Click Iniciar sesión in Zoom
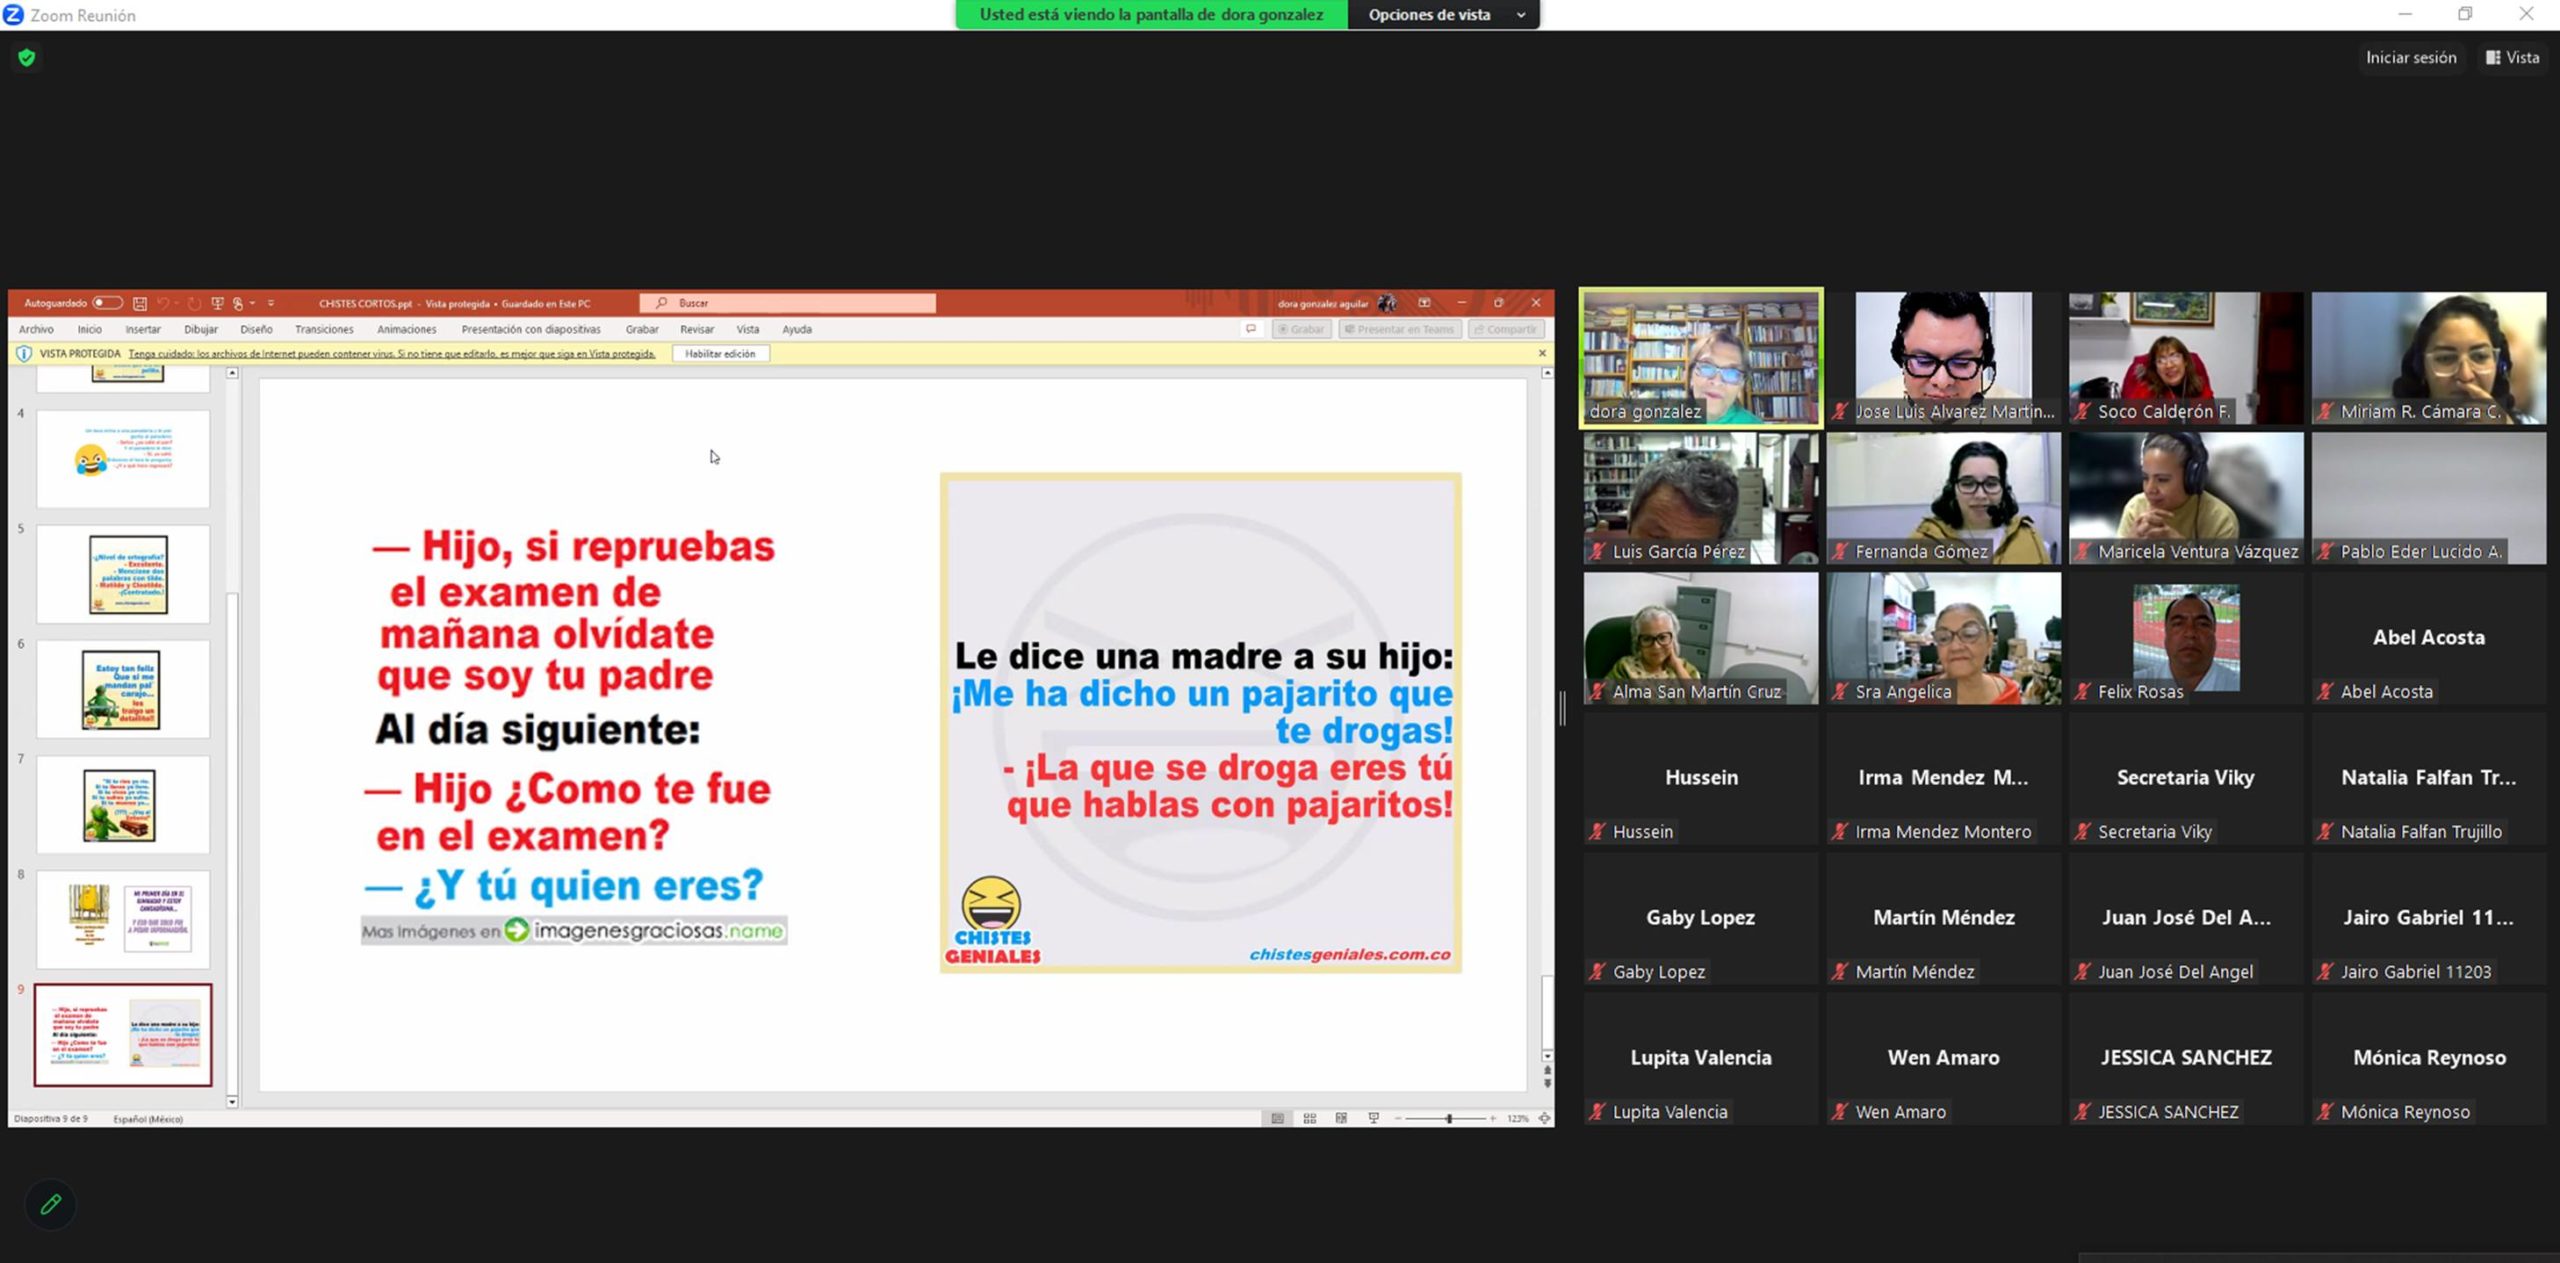2560x1263 pixels. (x=2410, y=58)
